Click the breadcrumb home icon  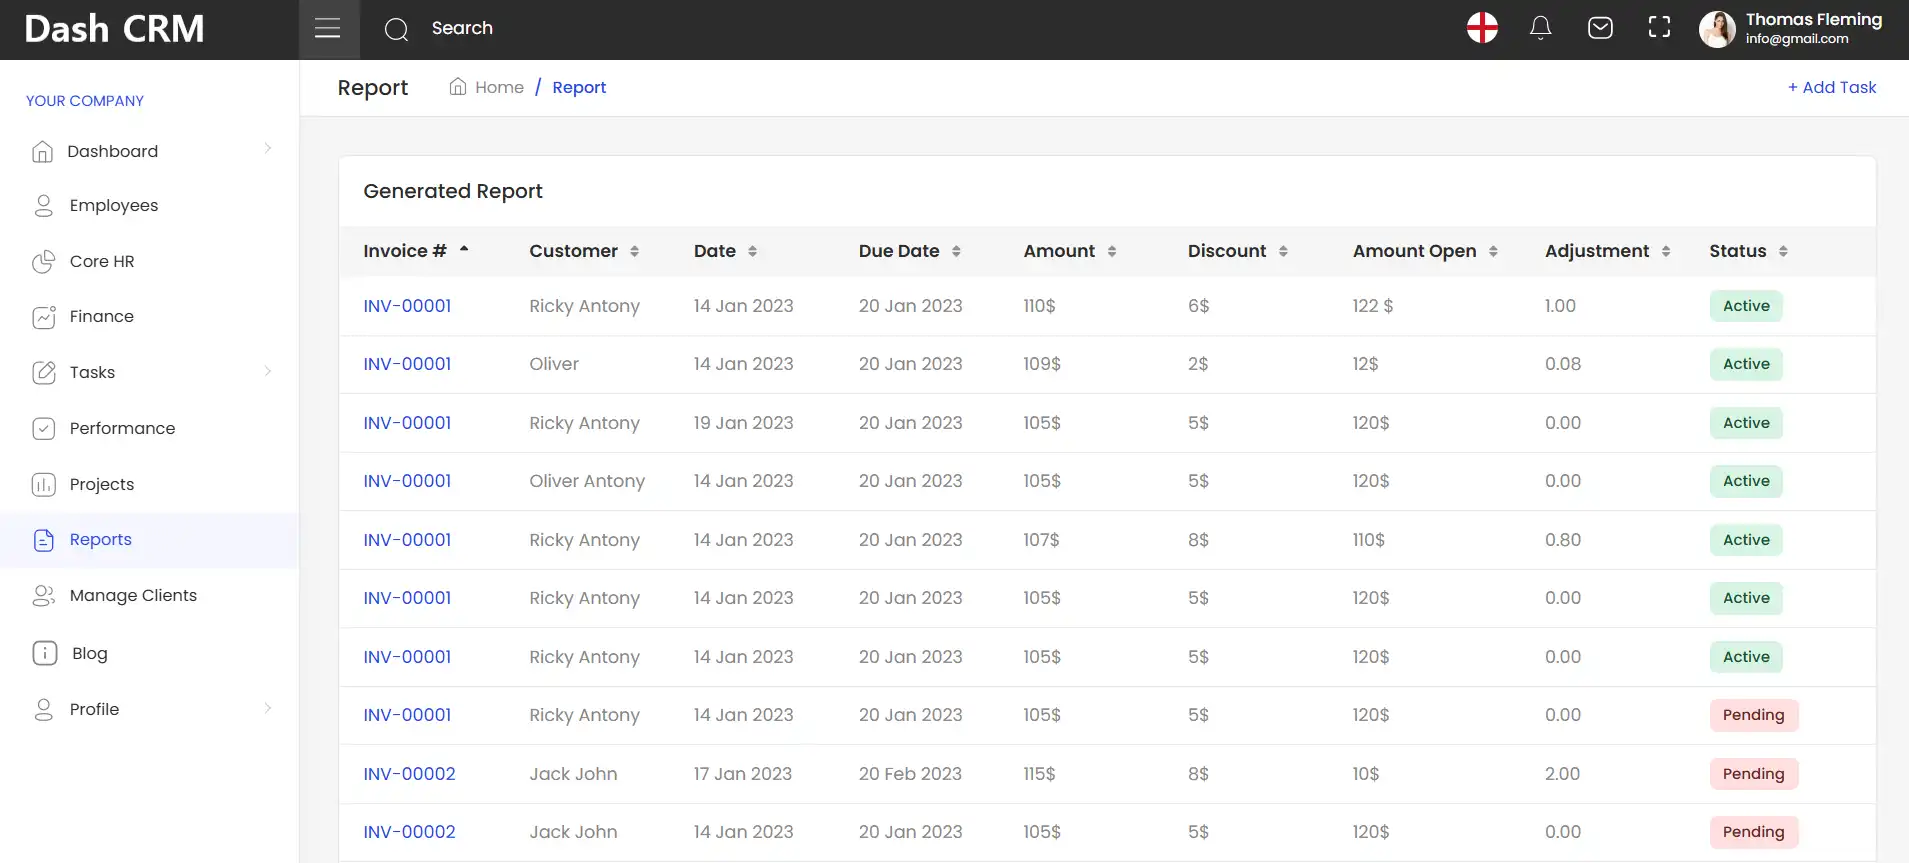tap(458, 86)
